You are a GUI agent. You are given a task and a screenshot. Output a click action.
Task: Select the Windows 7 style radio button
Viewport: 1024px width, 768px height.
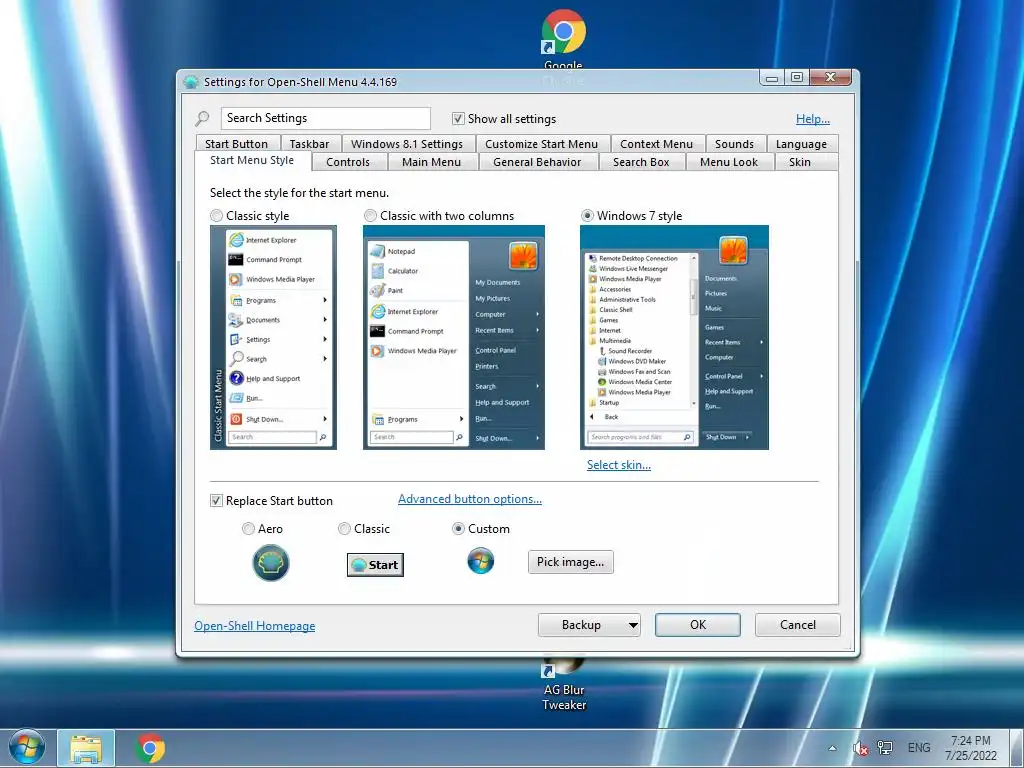587,216
